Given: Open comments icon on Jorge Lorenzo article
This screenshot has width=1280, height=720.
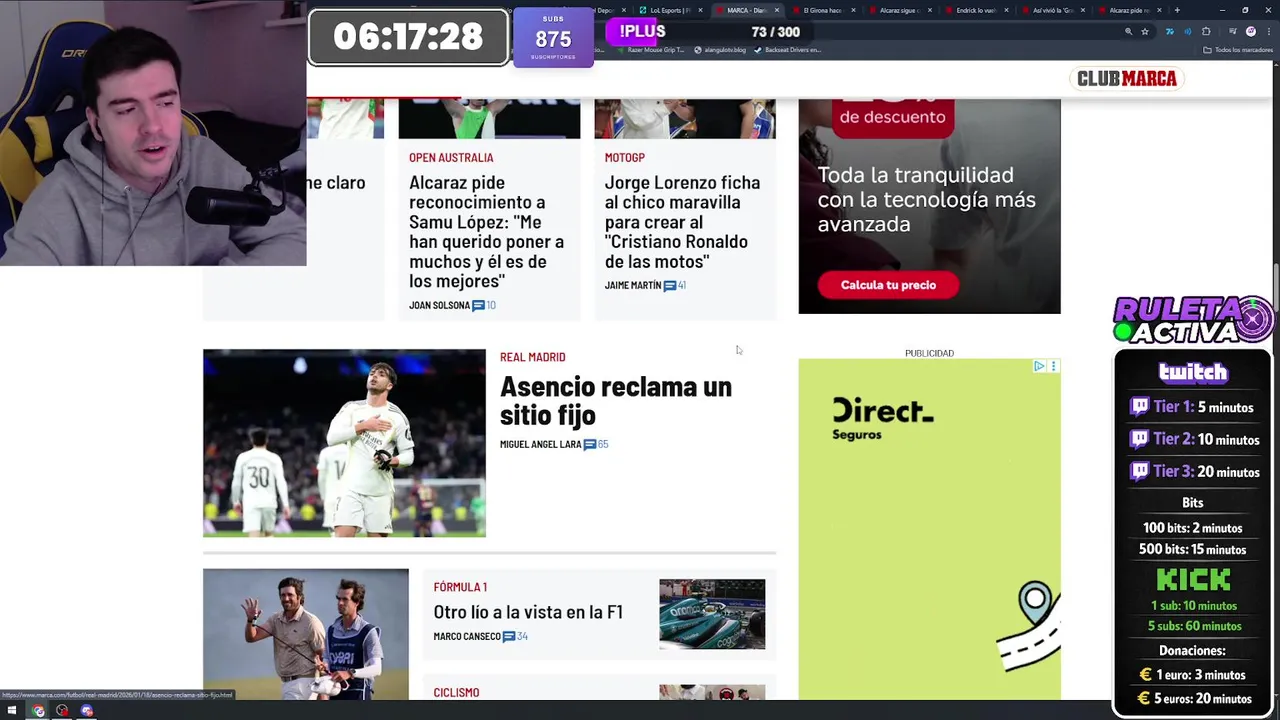Looking at the screenshot, I should [x=669, y=285].
